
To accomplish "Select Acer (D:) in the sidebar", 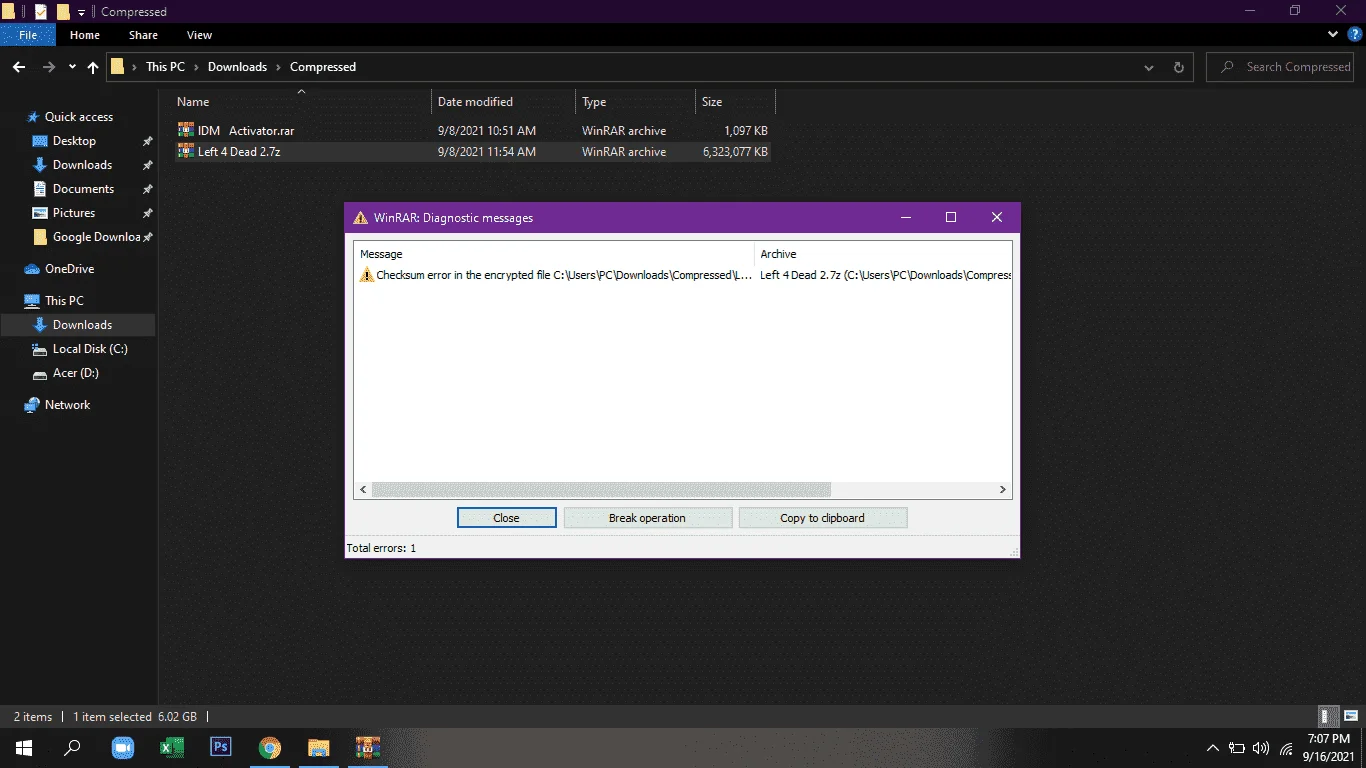I will tap(78, 373).
